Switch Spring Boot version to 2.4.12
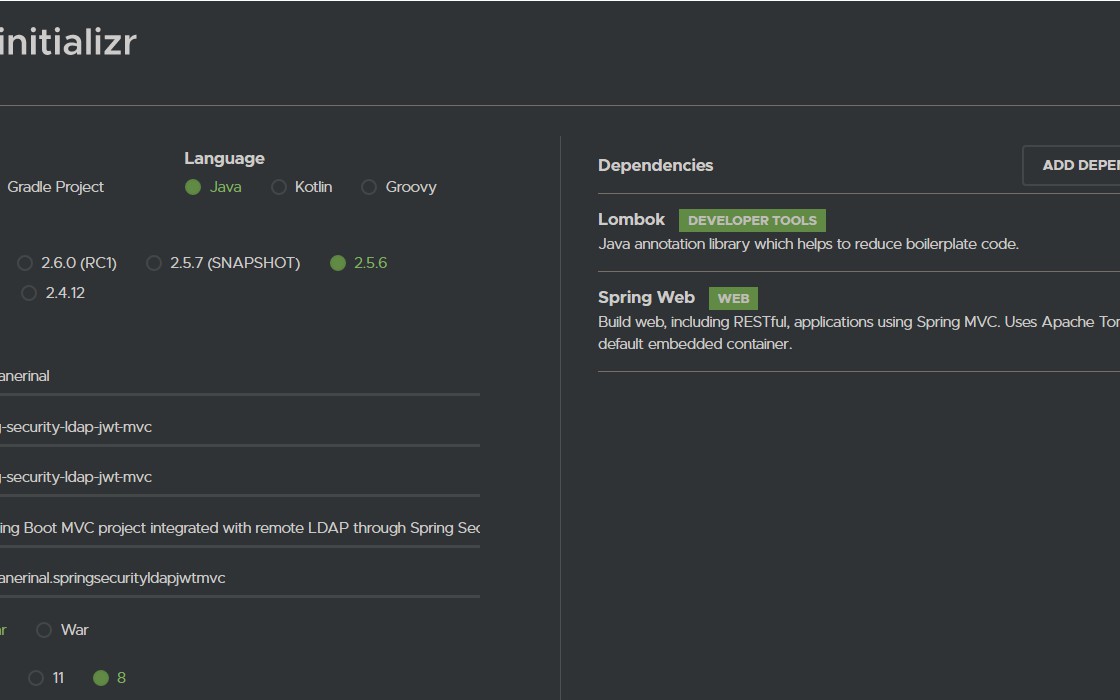 coord(29,293)
